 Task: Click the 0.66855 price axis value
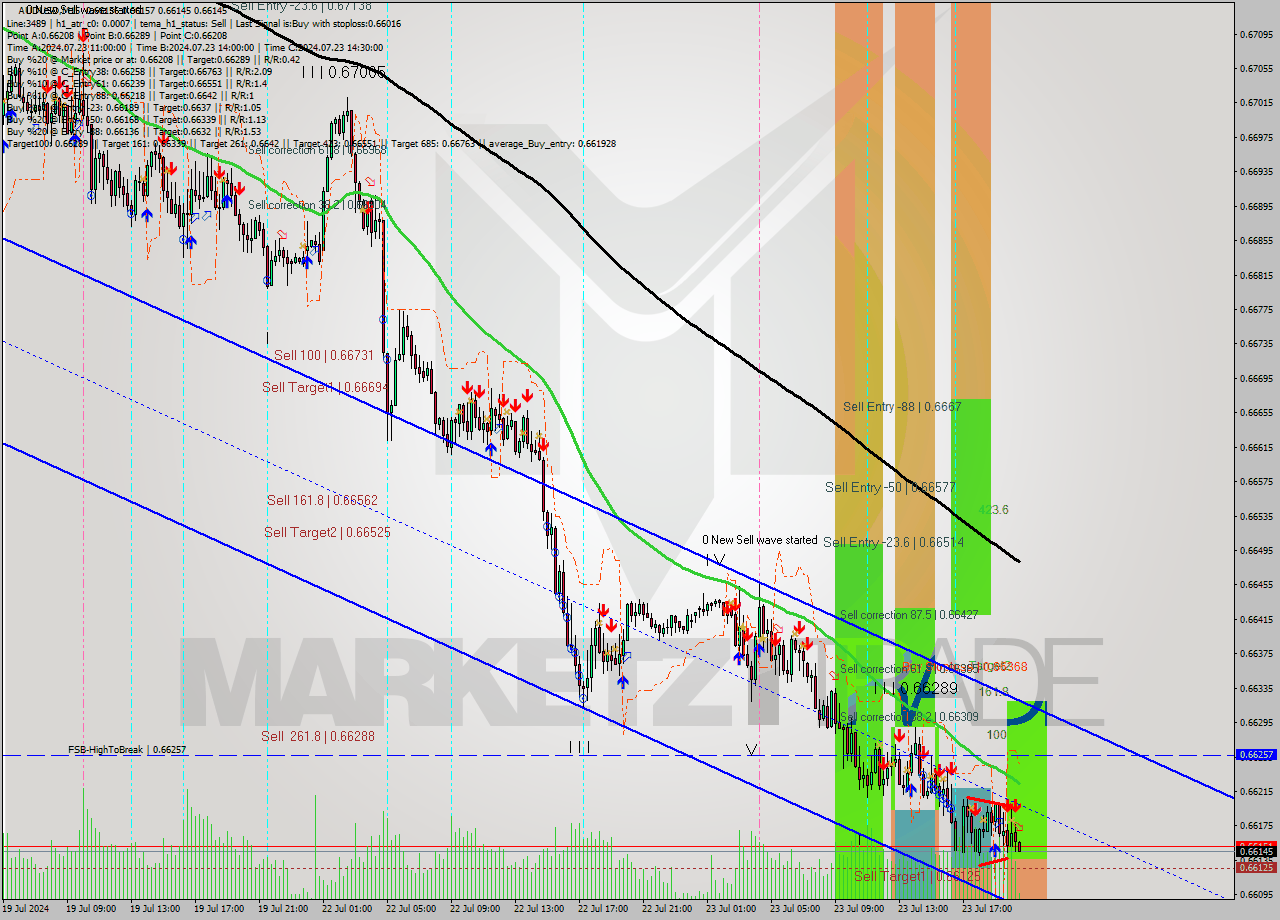1256,241
